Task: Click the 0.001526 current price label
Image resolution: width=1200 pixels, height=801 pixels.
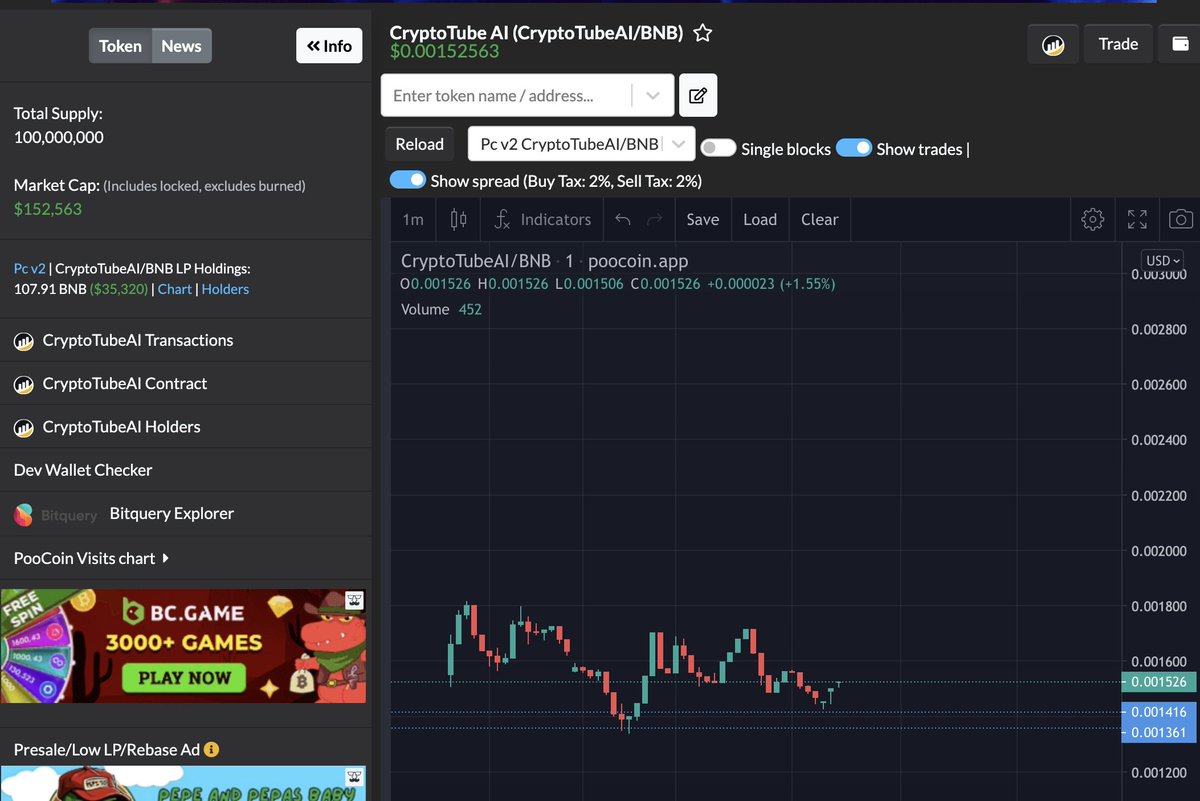Action: point(1159,682)
